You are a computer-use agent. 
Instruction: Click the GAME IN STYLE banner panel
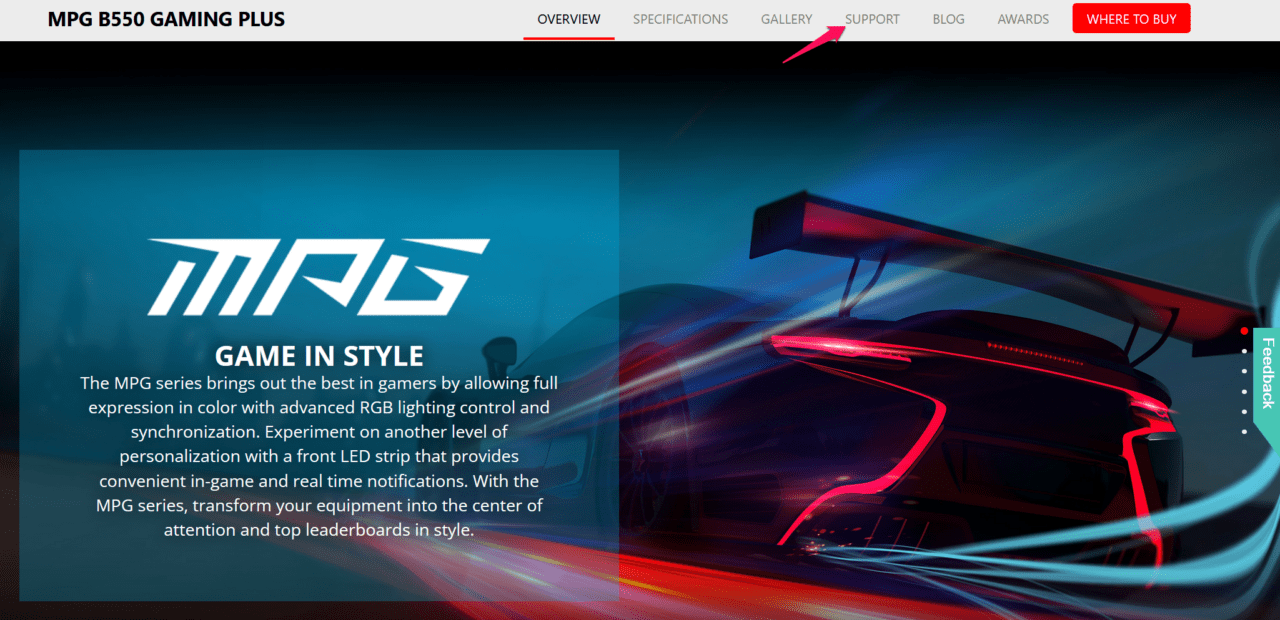tap(318, 375)
